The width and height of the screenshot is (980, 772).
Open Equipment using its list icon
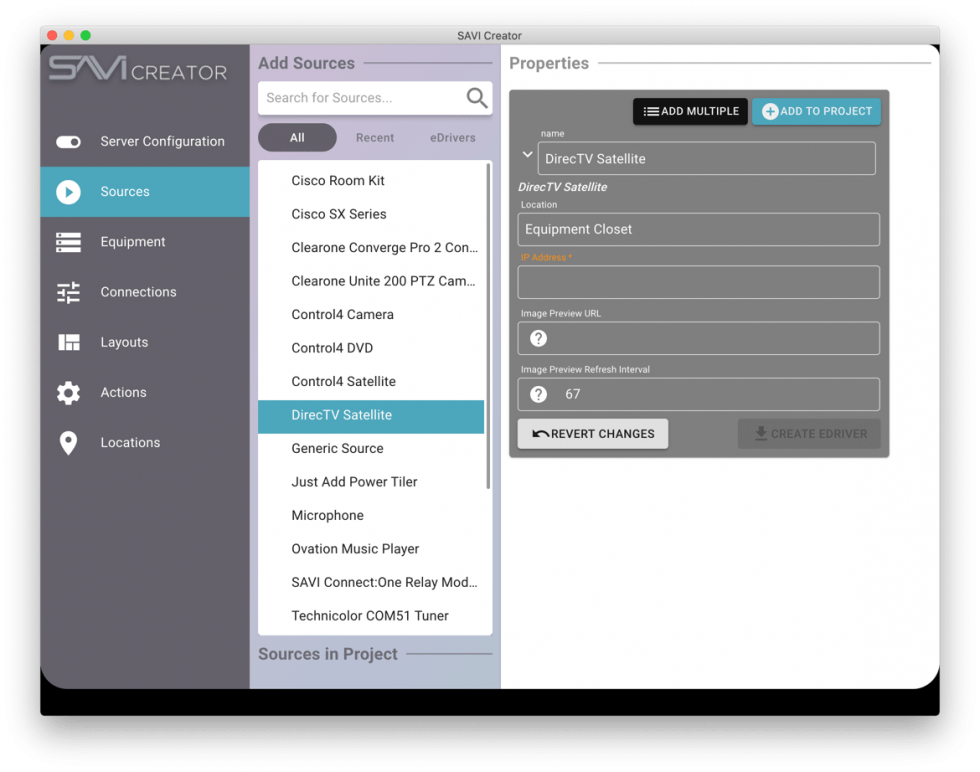point(68,241)
